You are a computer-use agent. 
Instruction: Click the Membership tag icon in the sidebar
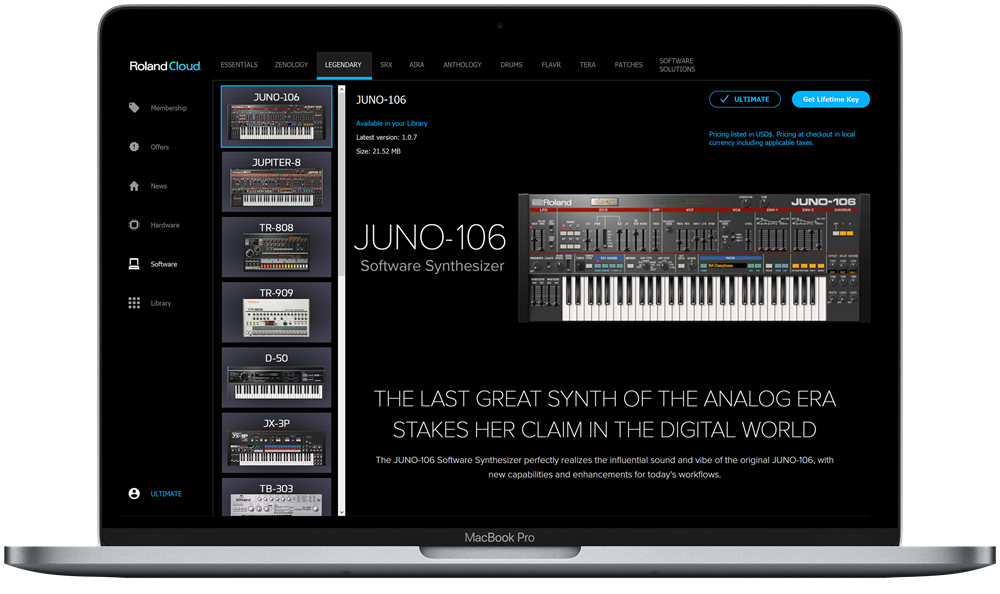(134, 108)
